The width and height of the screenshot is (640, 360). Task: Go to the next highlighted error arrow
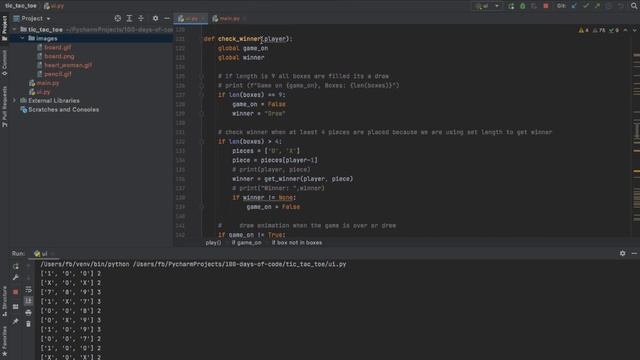pos(634,30)
